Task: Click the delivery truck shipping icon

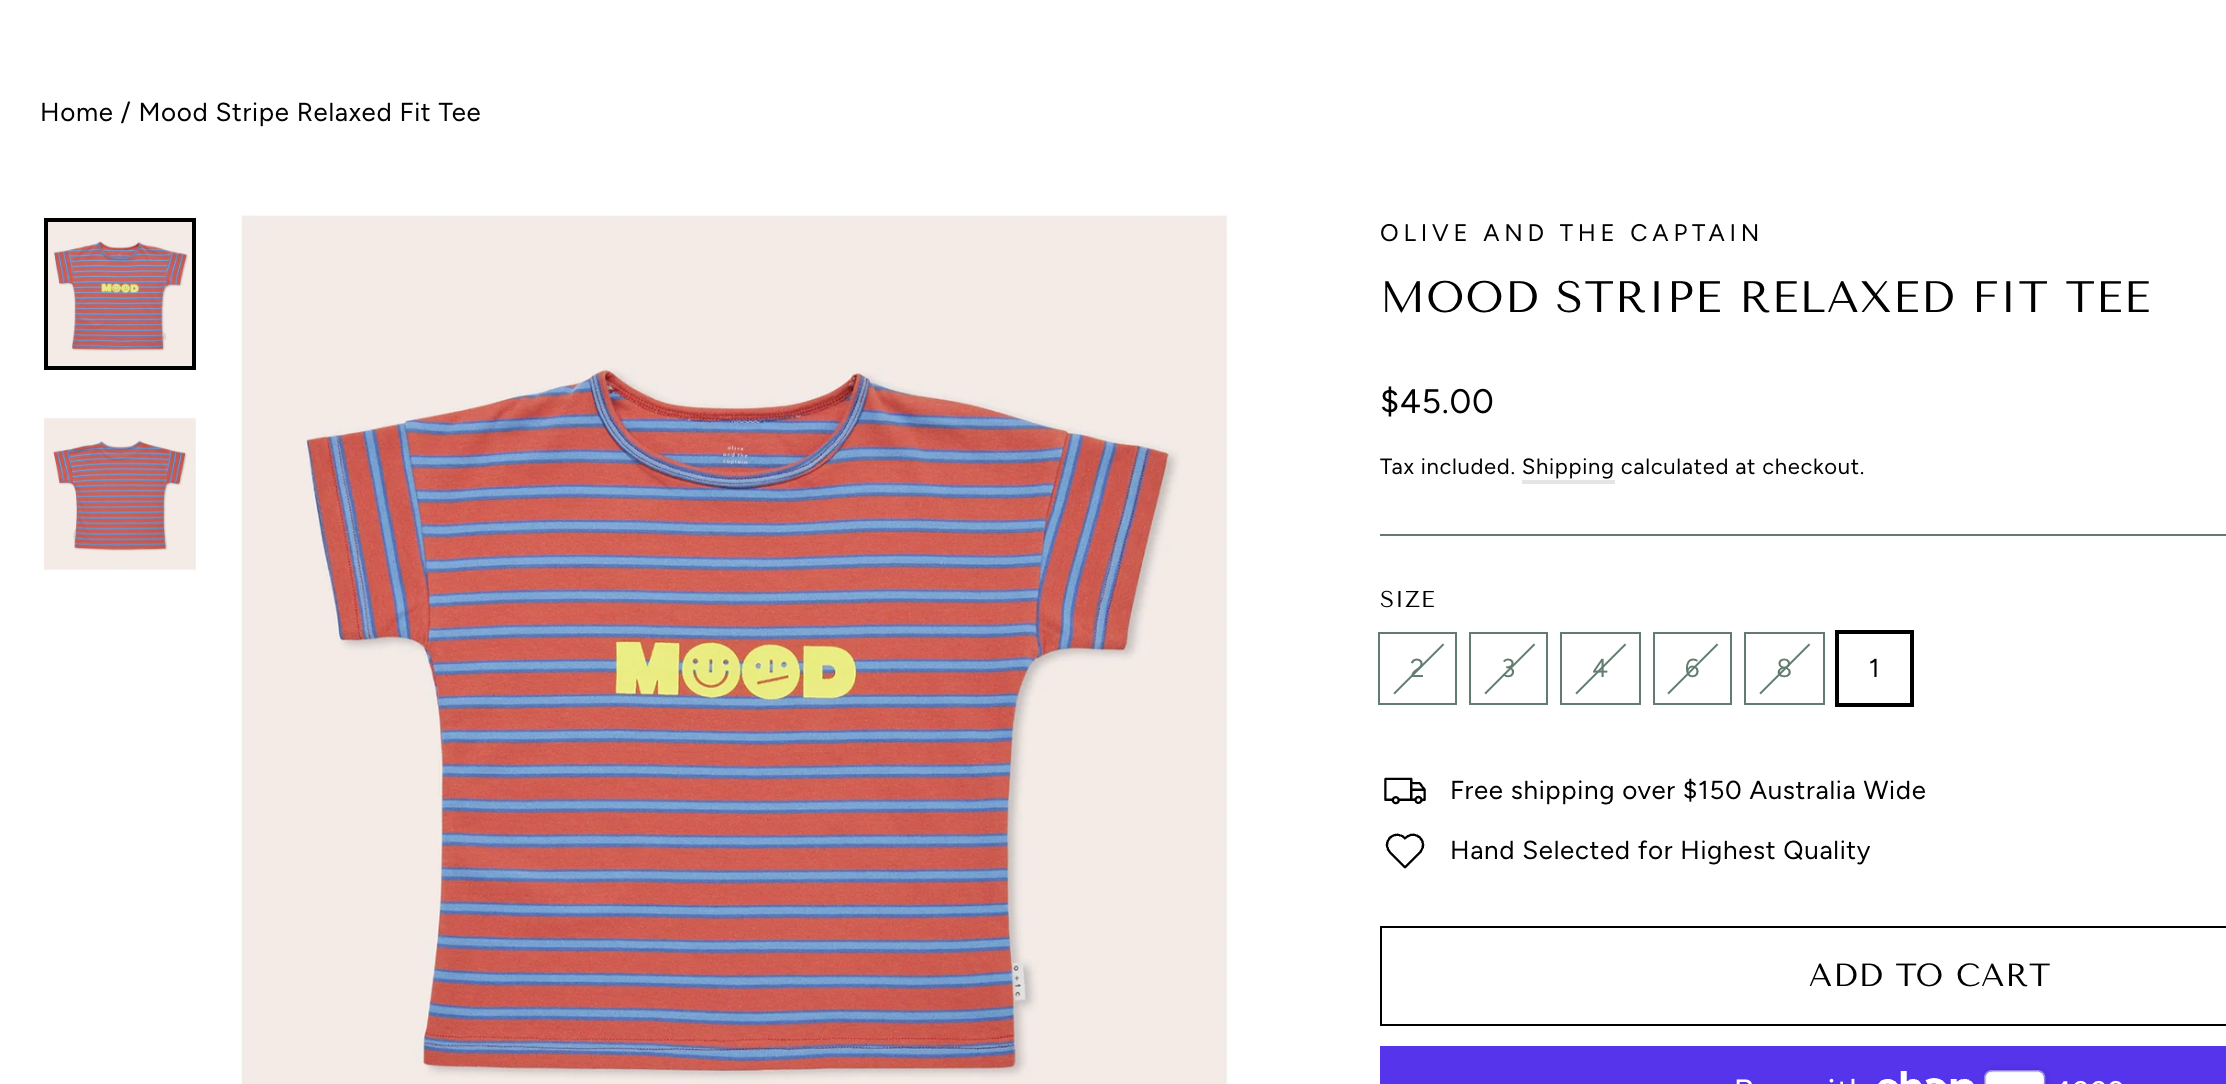Action: click(1404, 791)
